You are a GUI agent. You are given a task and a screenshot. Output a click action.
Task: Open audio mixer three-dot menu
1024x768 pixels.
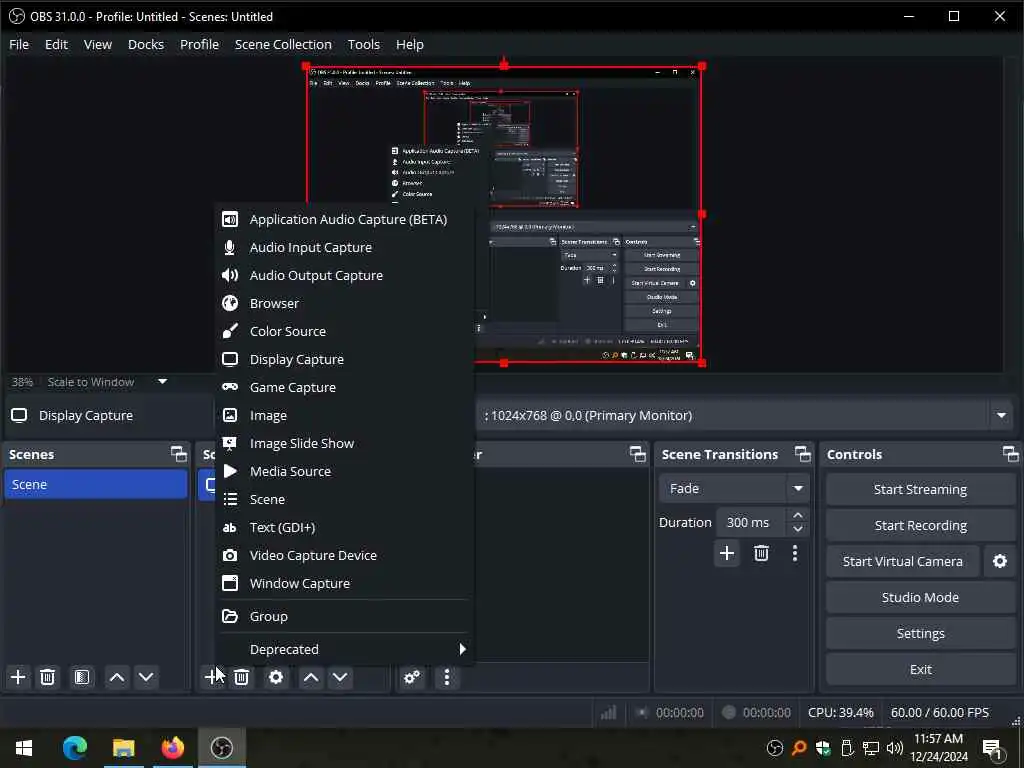(447, 677)
